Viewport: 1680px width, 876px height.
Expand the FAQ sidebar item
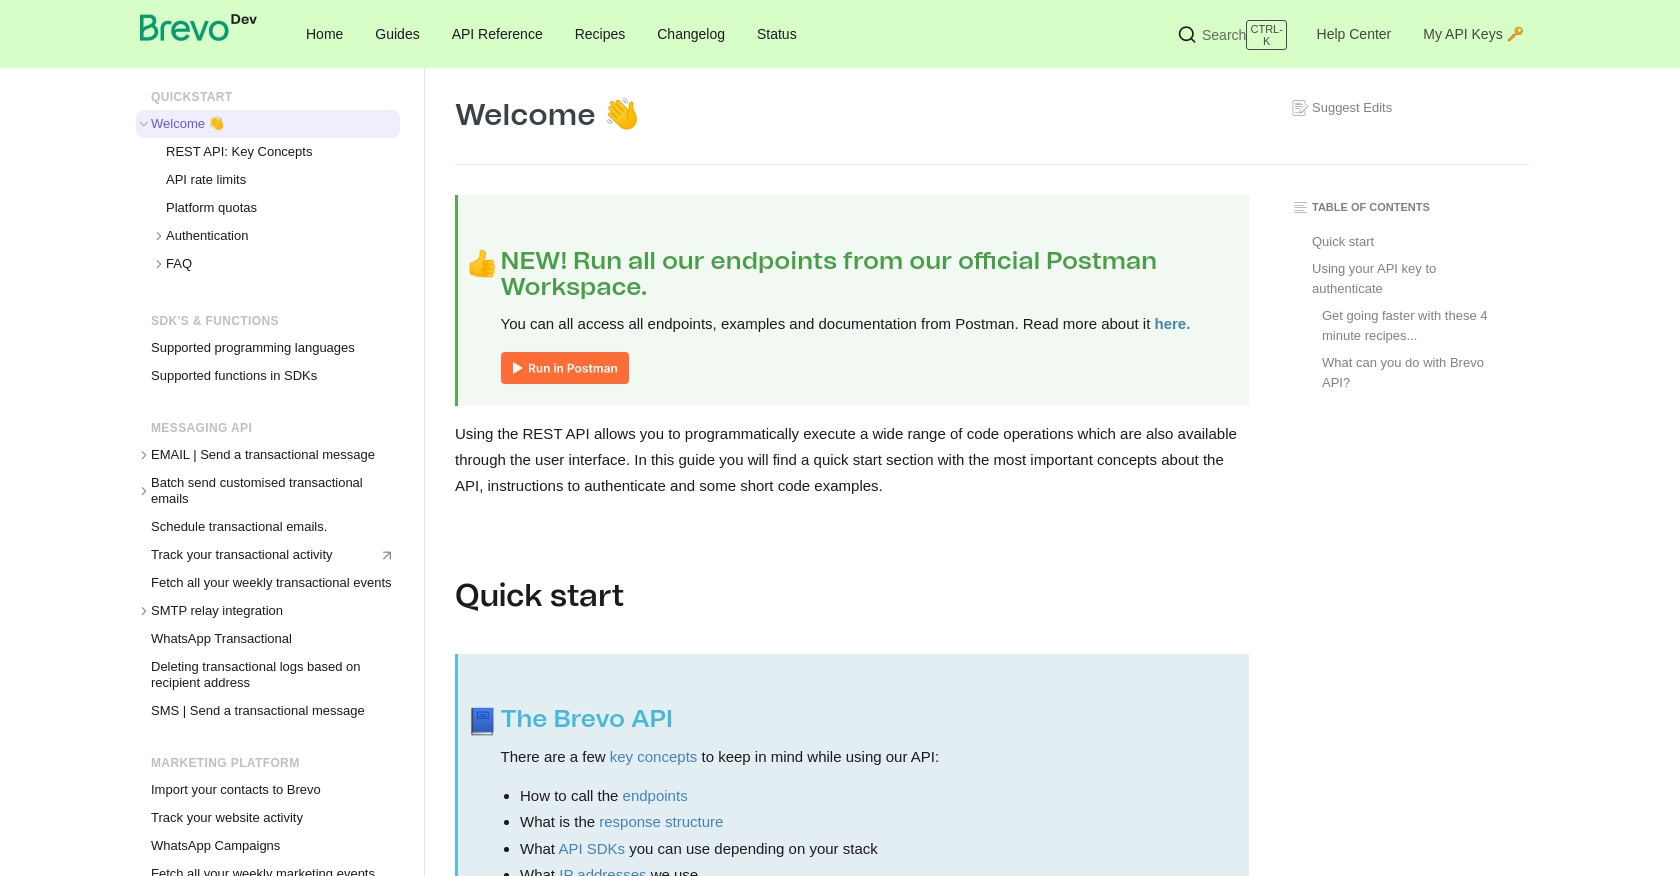click(x=159, y=264)
